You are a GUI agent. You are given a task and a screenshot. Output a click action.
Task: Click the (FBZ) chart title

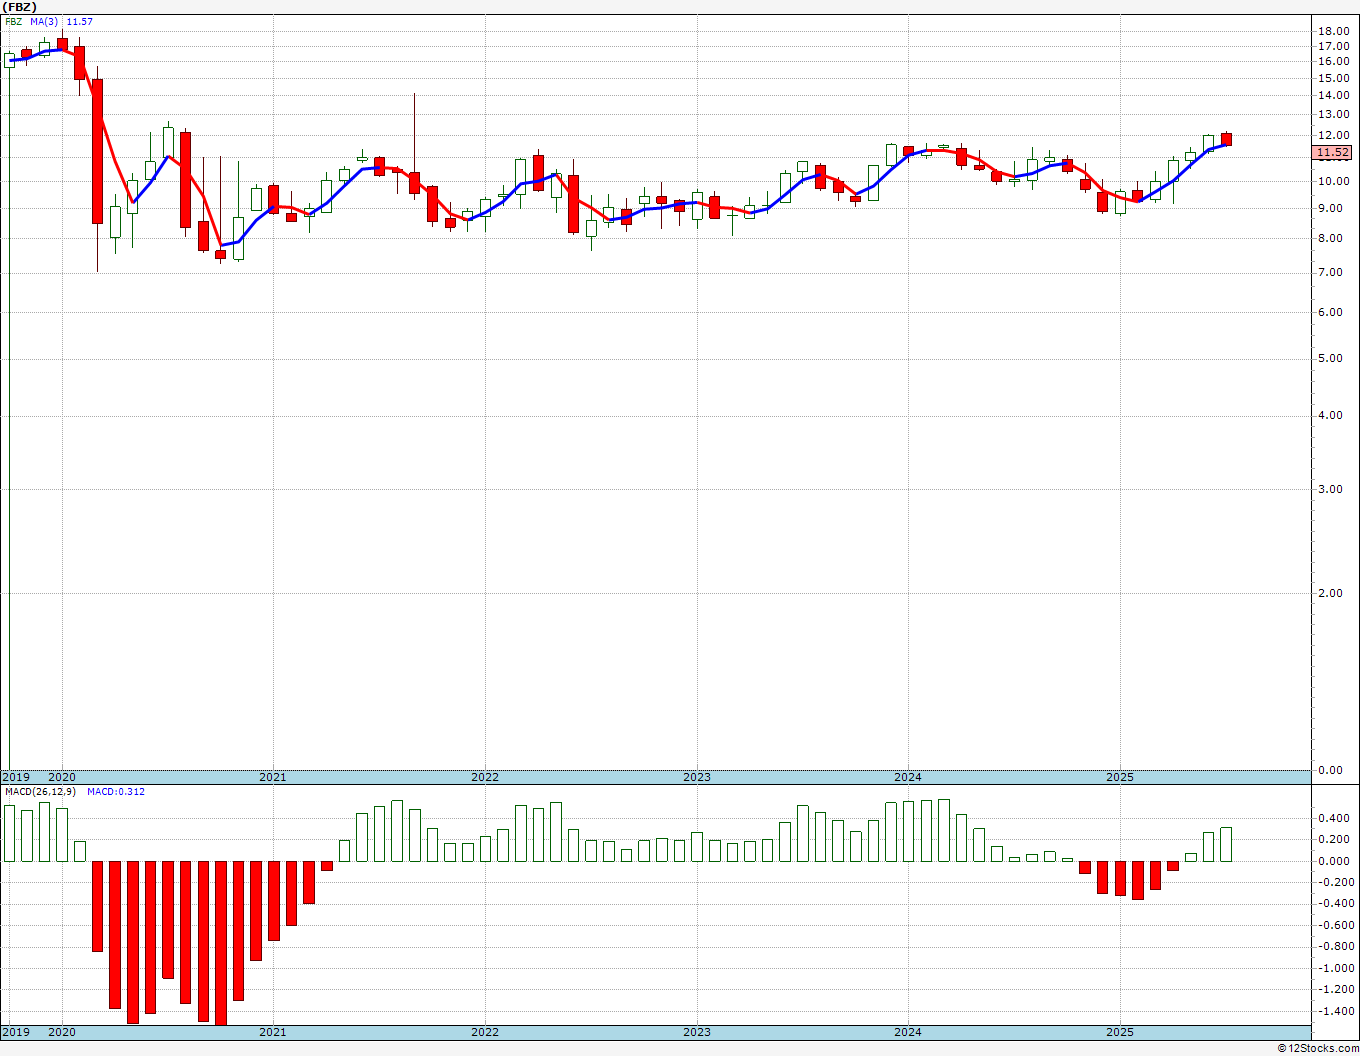pos(20,6)
